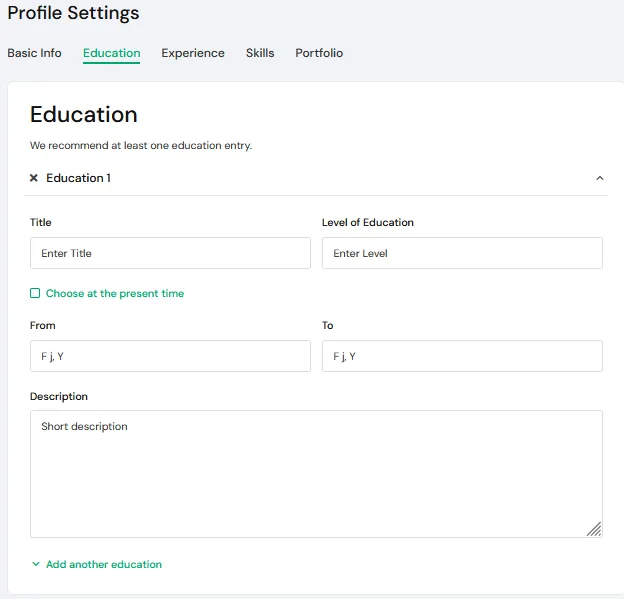Image resolution: width=624 pixels, height=599 pixels.
Task: Click 'Choose at the present time' label
Action: coord(115,293)
